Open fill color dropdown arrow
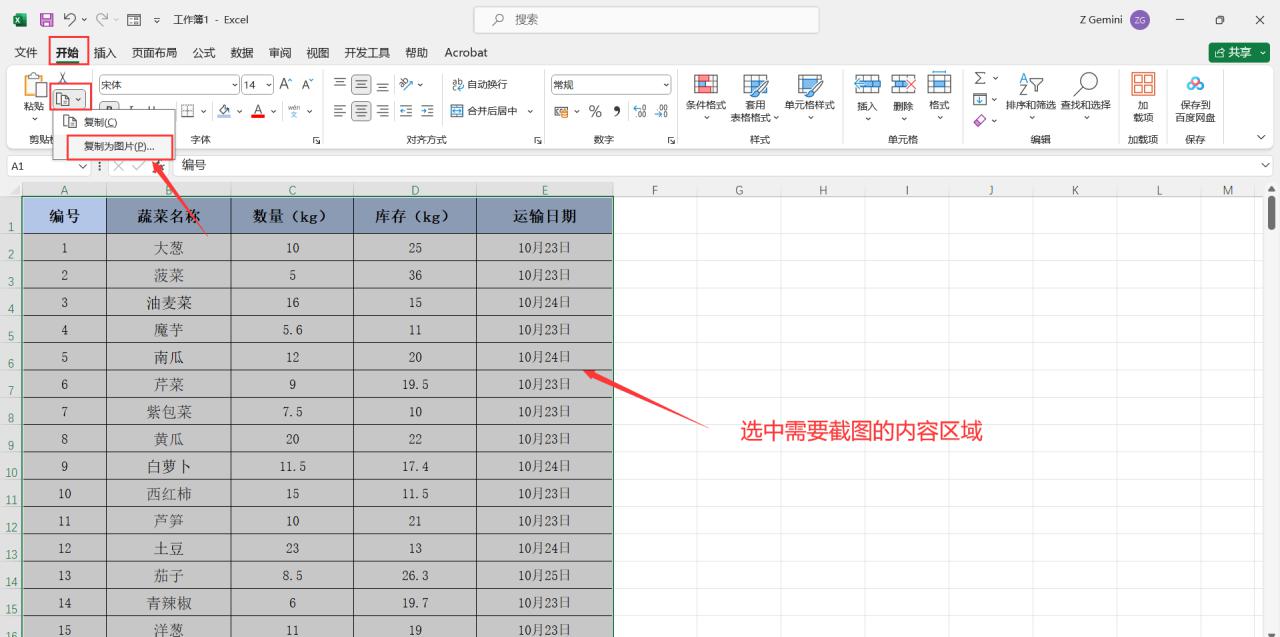This screenshot has width=1280, height=637. (x=238, y=111)
